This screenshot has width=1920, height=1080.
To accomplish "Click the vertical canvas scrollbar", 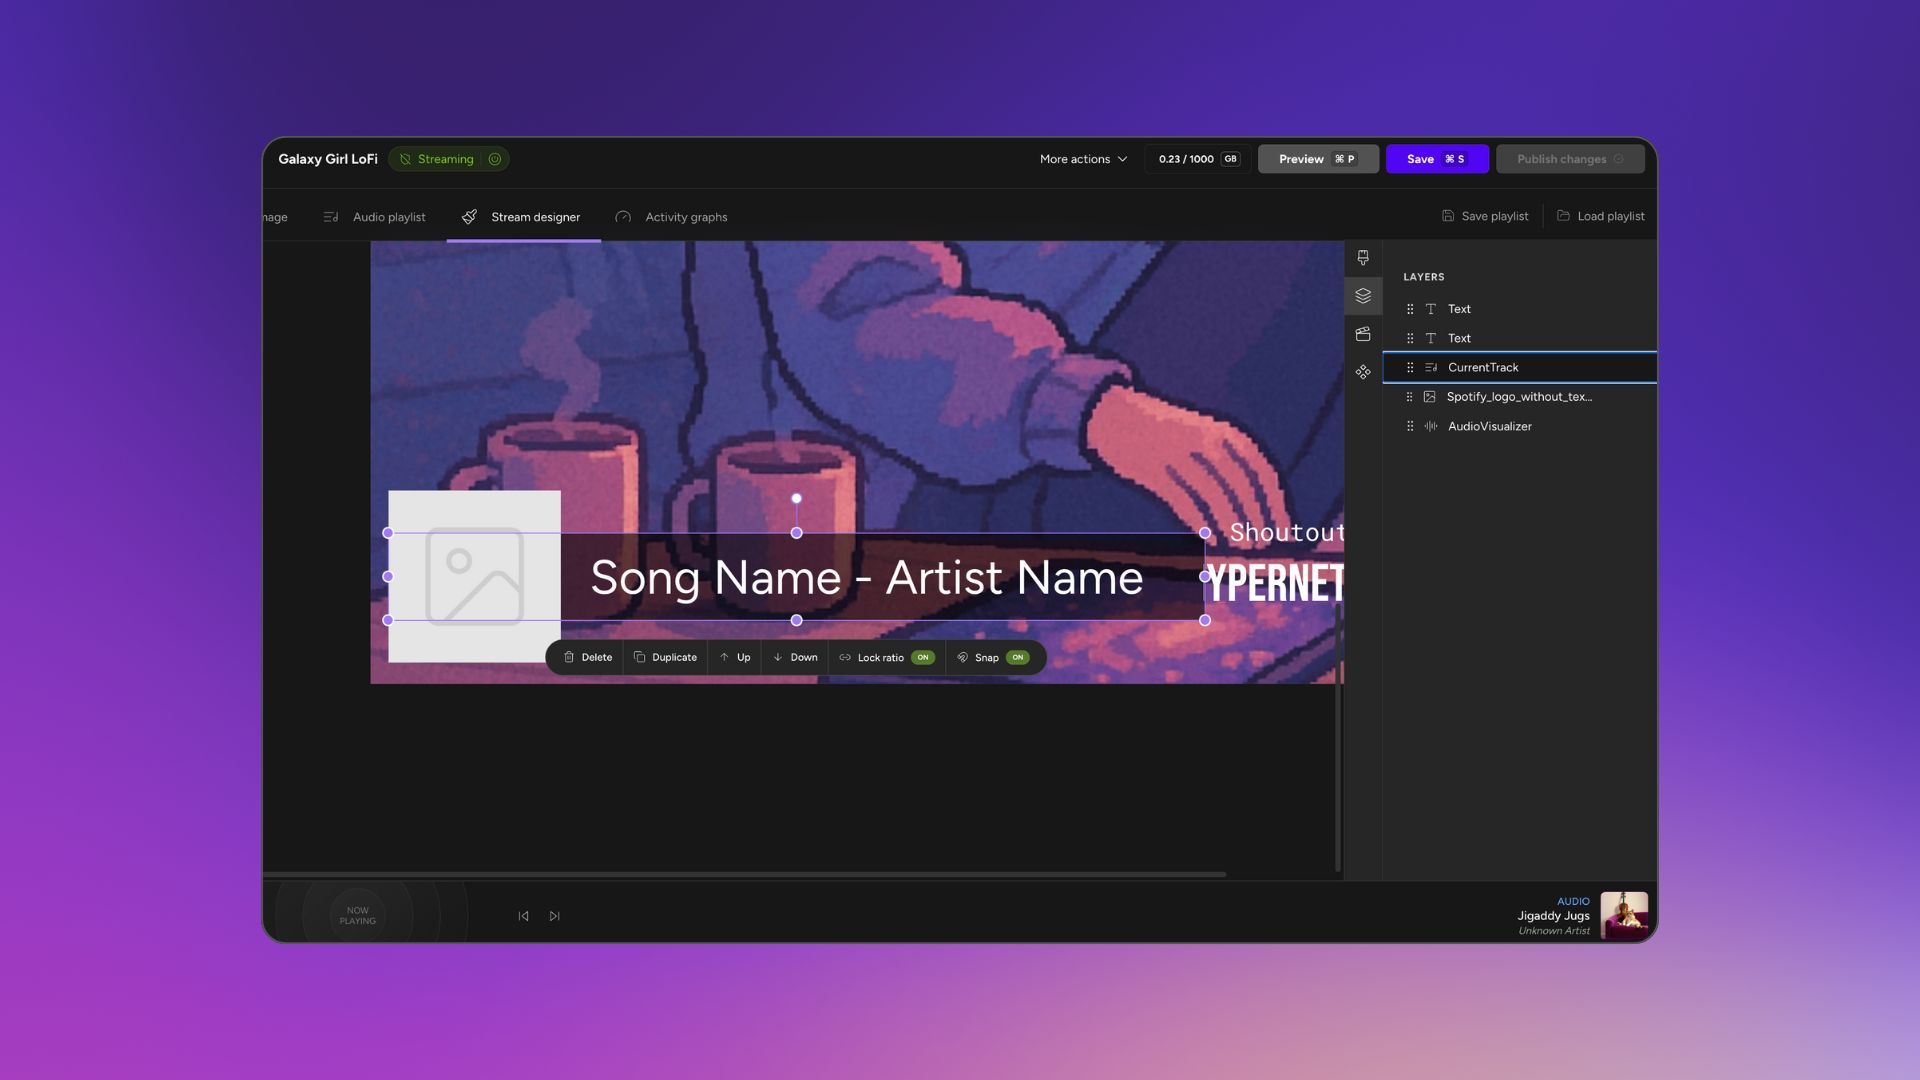I will click(1337, 737).
